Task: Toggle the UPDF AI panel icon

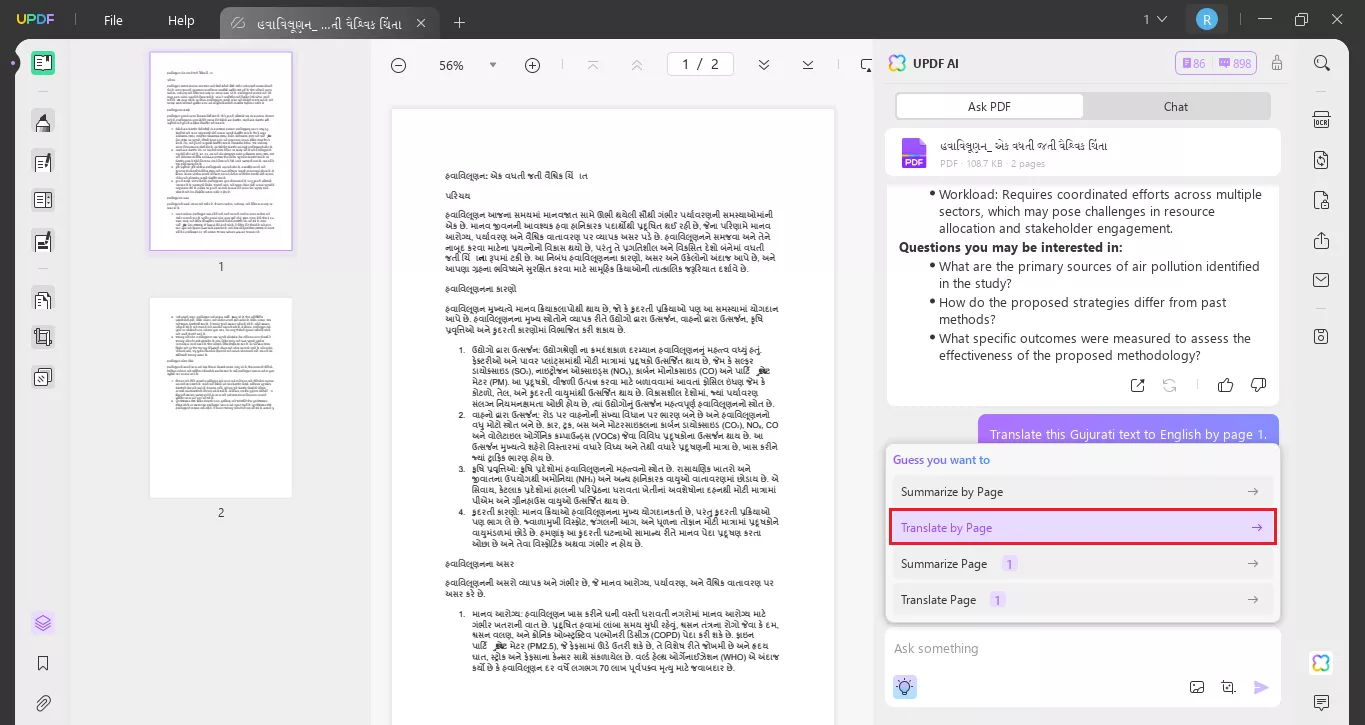Action: pos(1322,663)
